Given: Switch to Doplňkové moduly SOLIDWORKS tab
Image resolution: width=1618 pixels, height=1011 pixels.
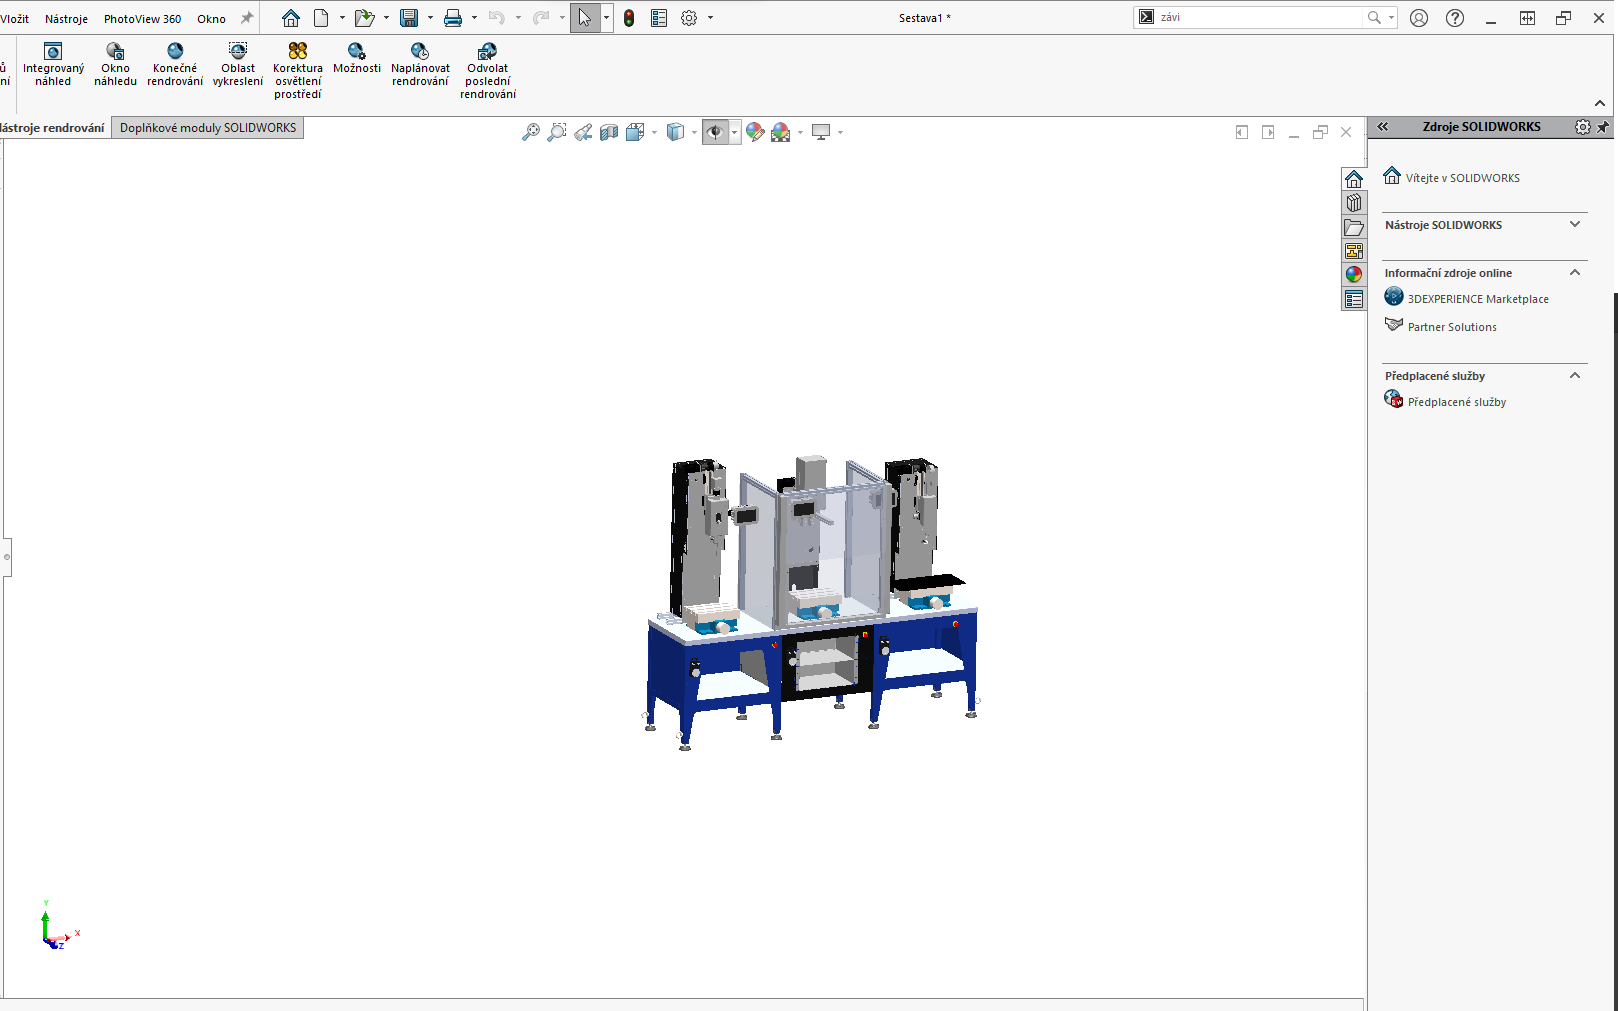Looking at the screenshot, I should coord(208,128).
